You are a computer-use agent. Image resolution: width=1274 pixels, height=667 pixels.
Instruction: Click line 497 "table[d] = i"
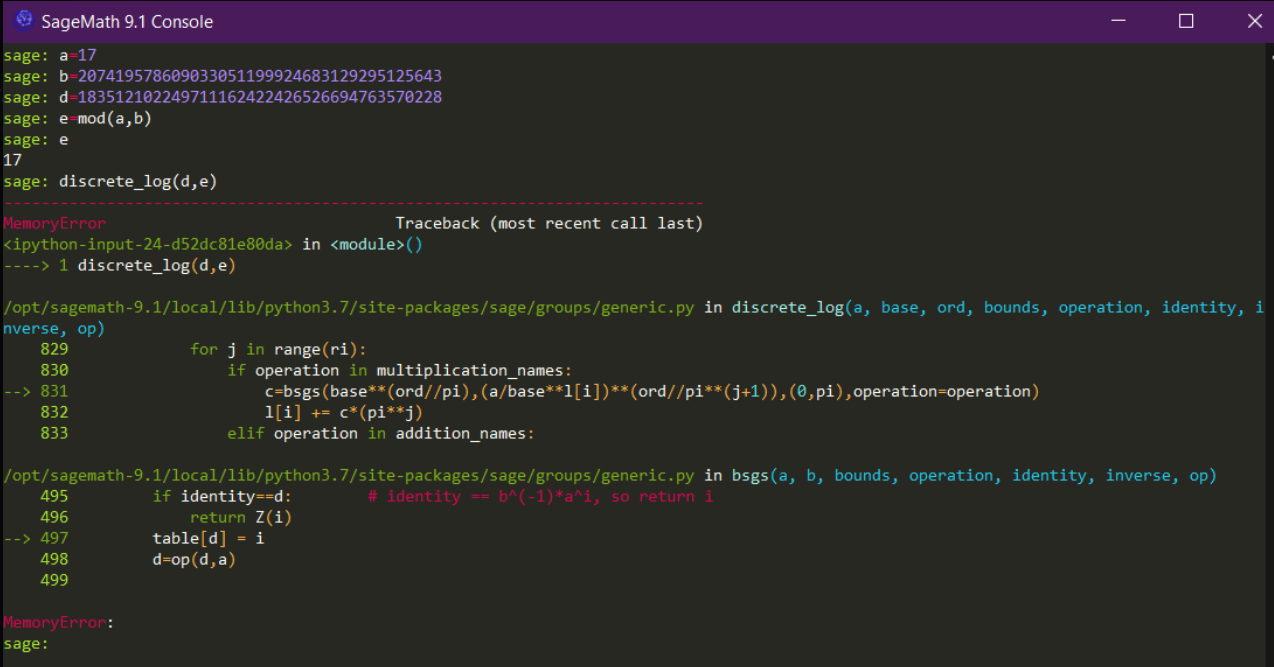click(x=134, y=538)
